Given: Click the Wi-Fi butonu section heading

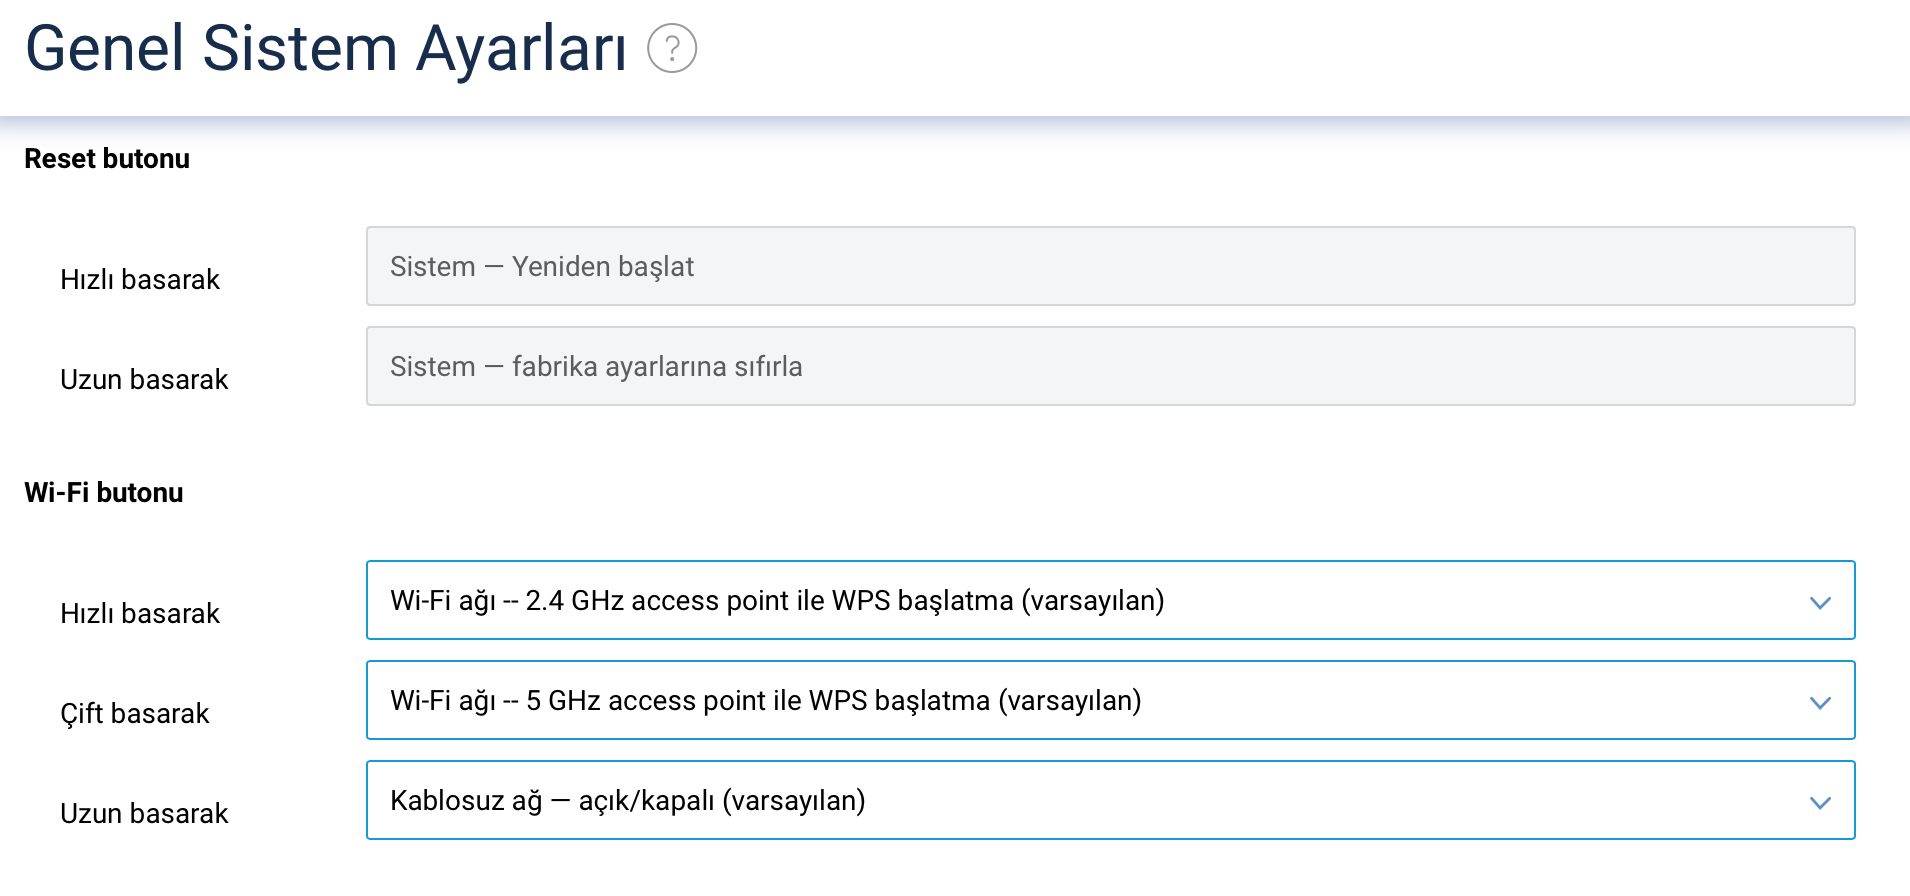Looking at the screenshot, I should (x=104, y=493).
